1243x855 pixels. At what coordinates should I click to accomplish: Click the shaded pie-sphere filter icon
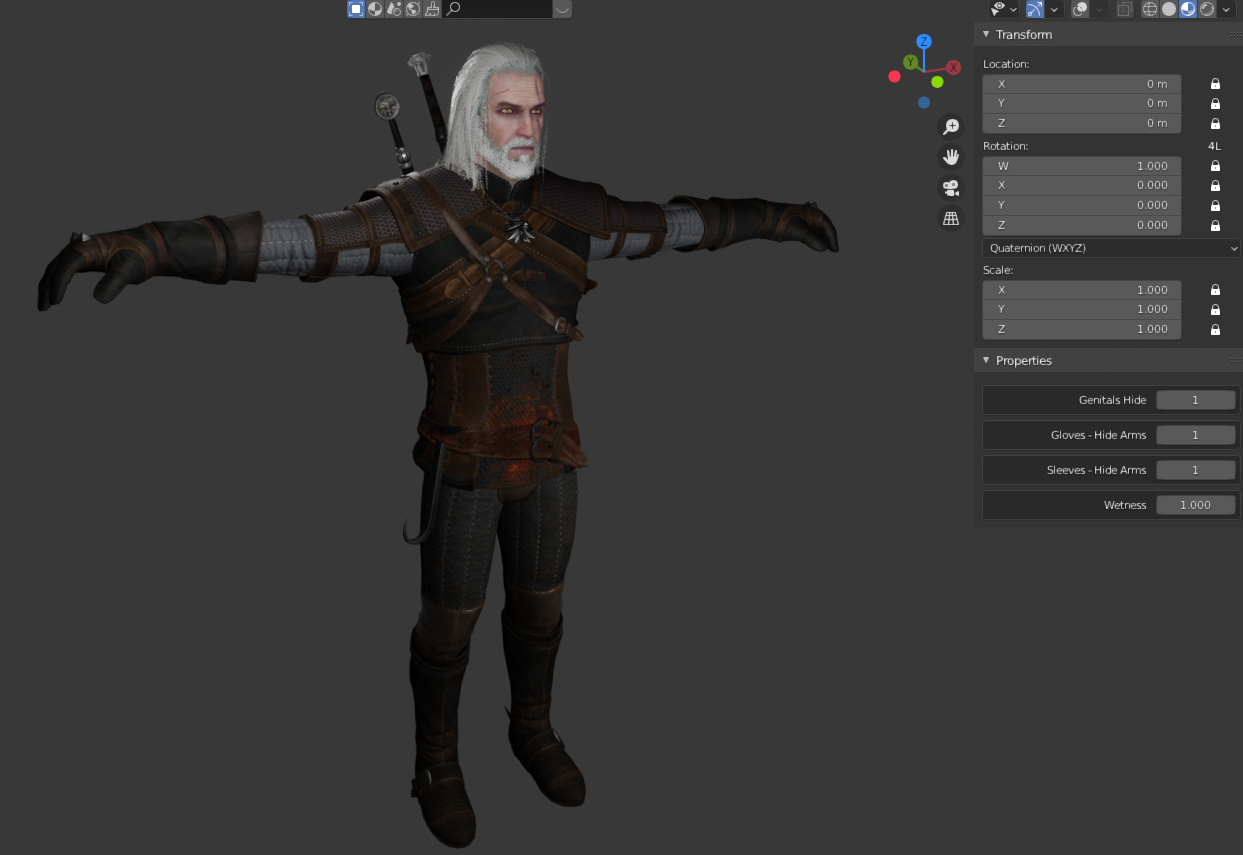point(375,9)
